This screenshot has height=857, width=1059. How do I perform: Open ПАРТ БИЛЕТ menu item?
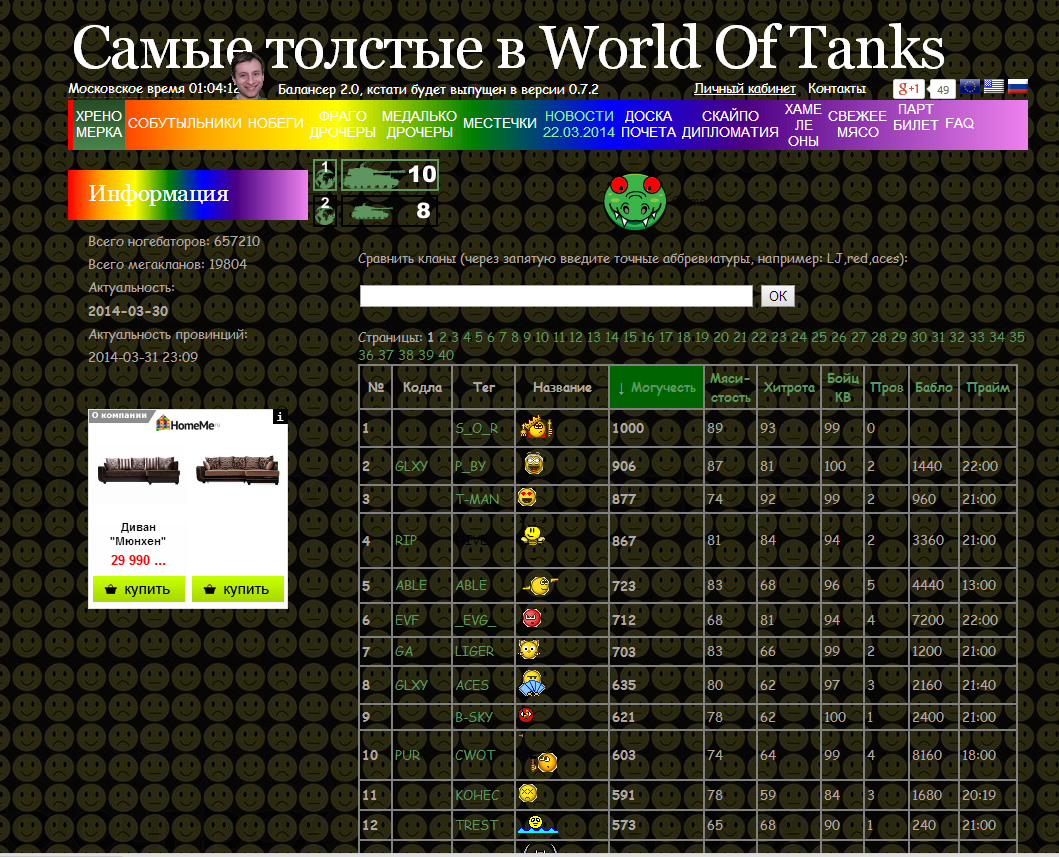916,117
